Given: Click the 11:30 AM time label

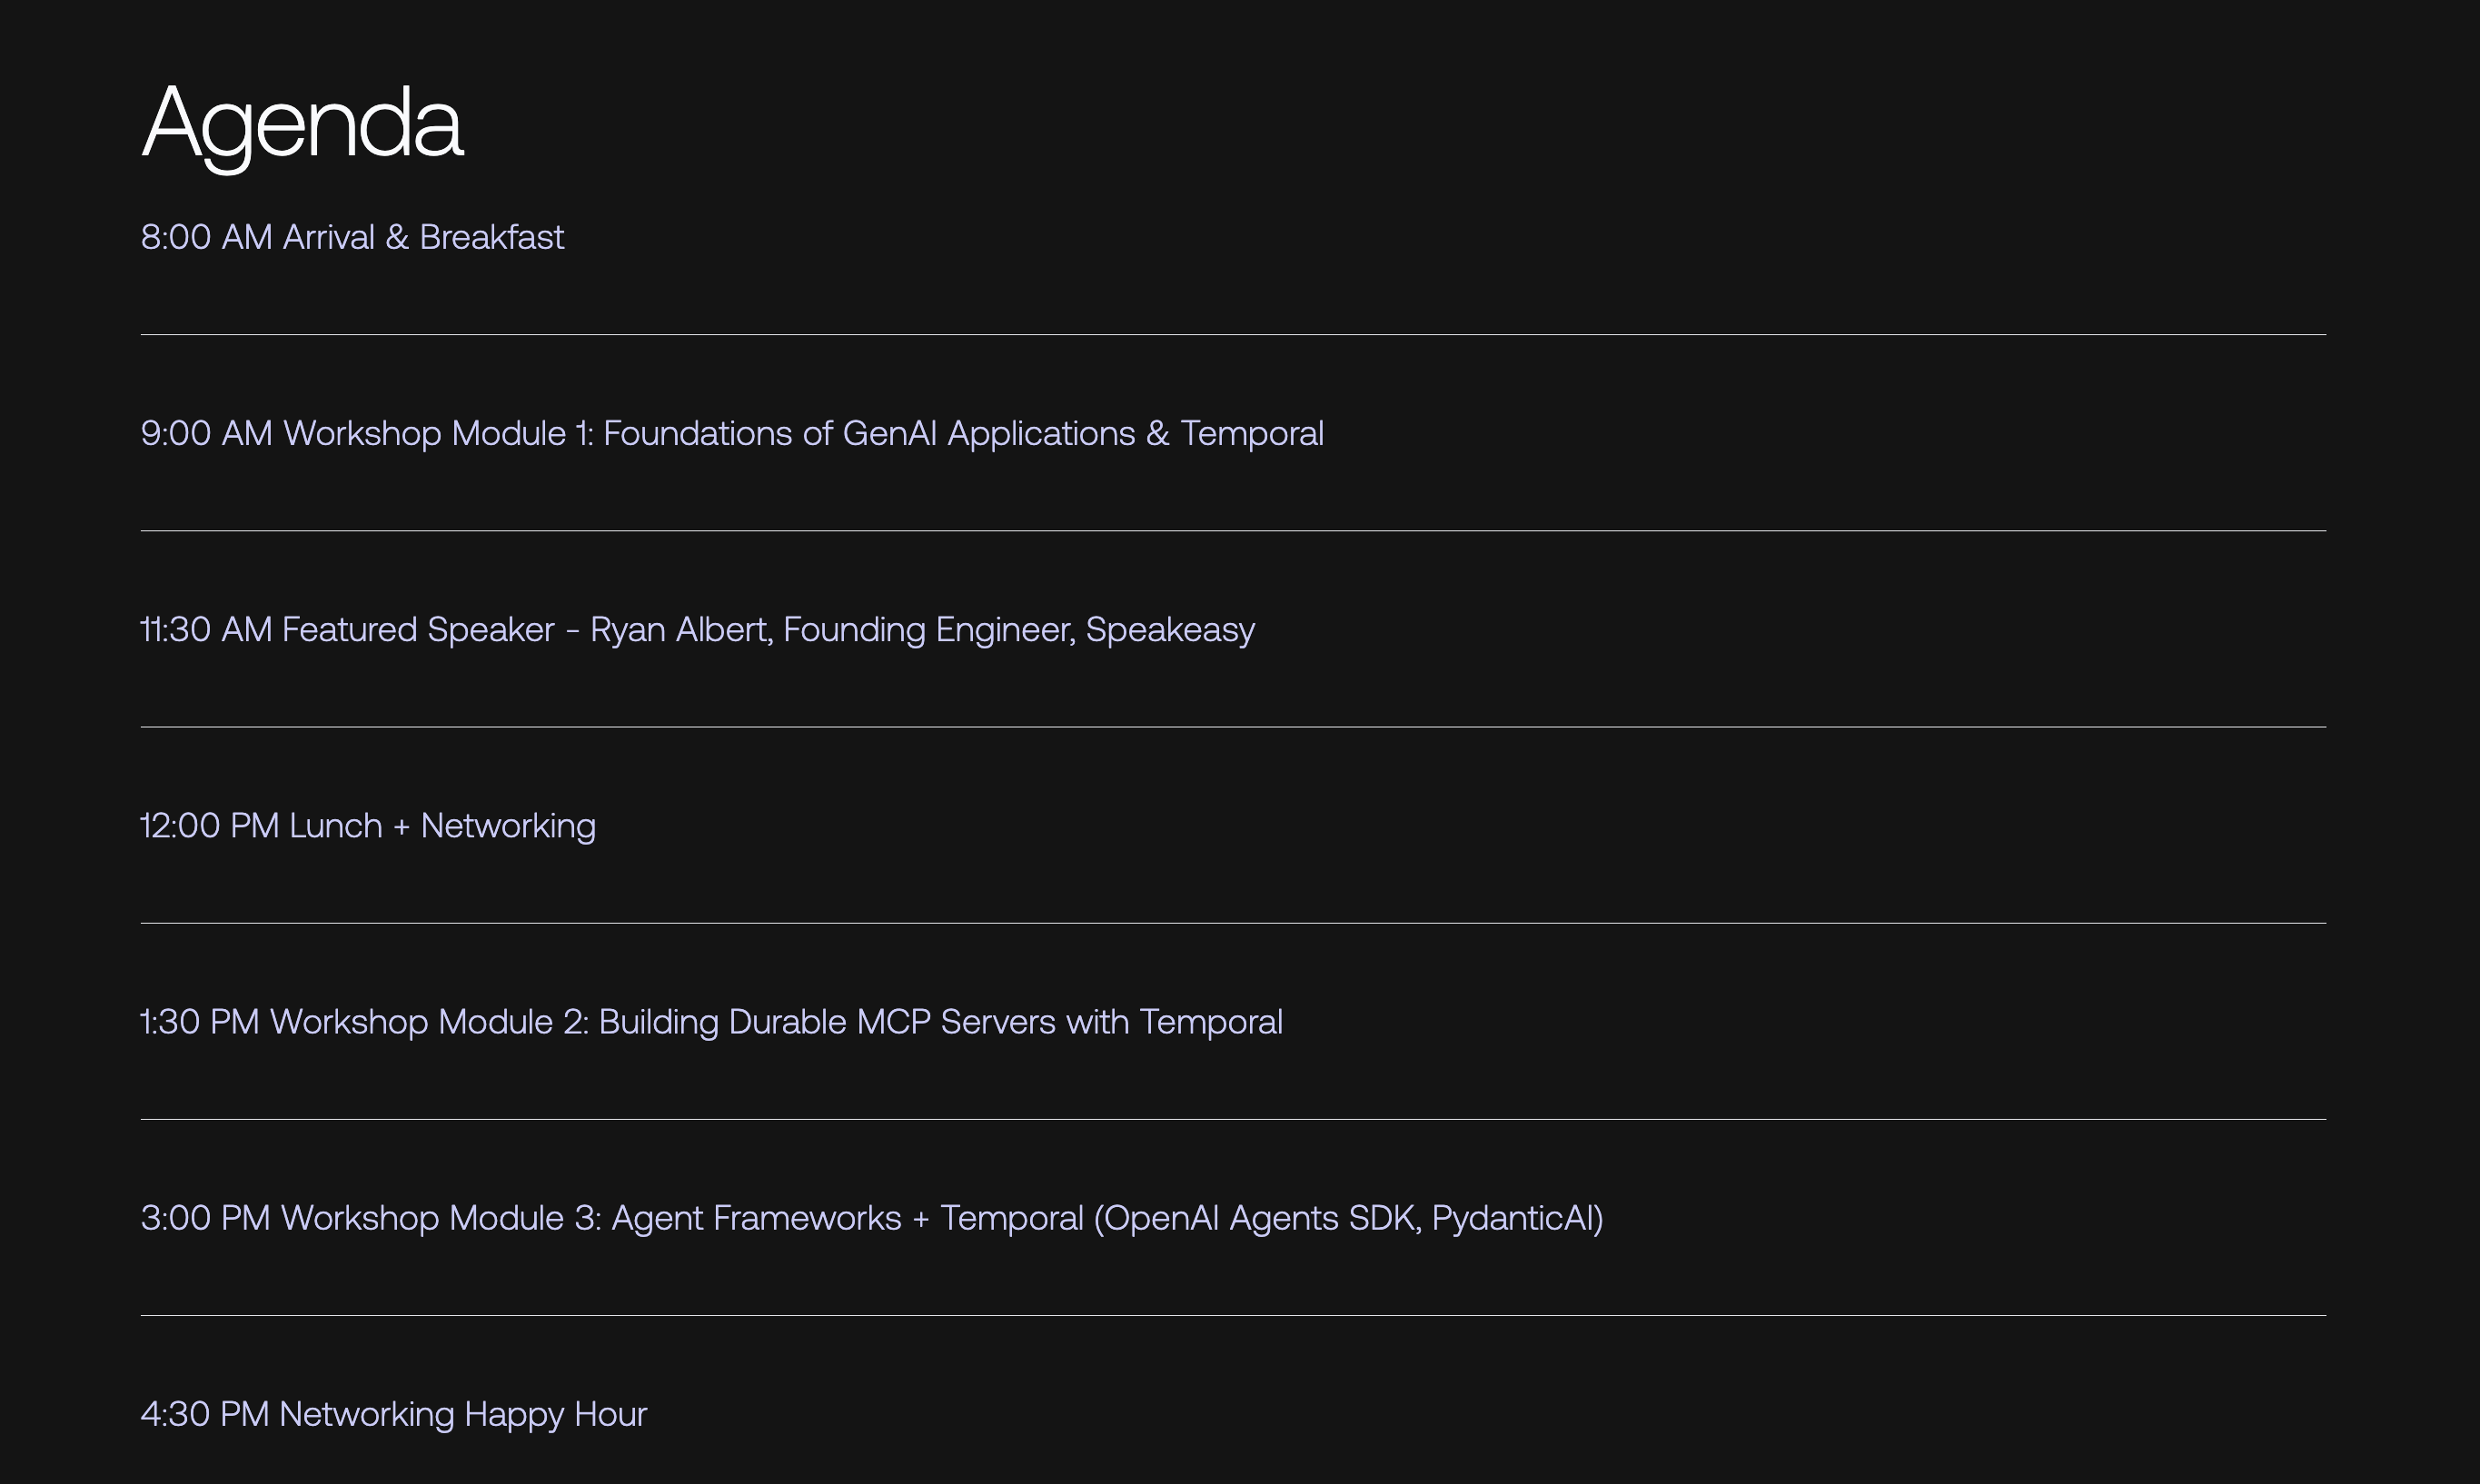Looking at the screenshot, I should point(206,629).
